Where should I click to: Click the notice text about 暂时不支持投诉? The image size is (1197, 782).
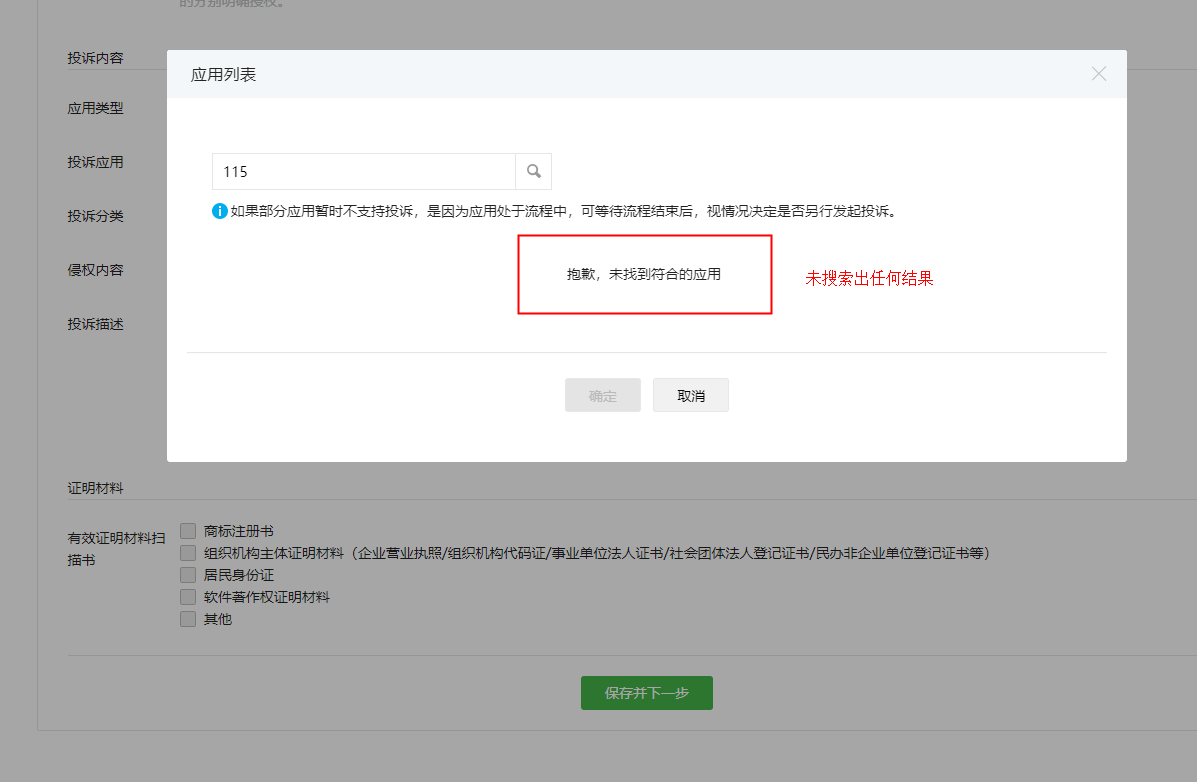(x=565, y=211)
